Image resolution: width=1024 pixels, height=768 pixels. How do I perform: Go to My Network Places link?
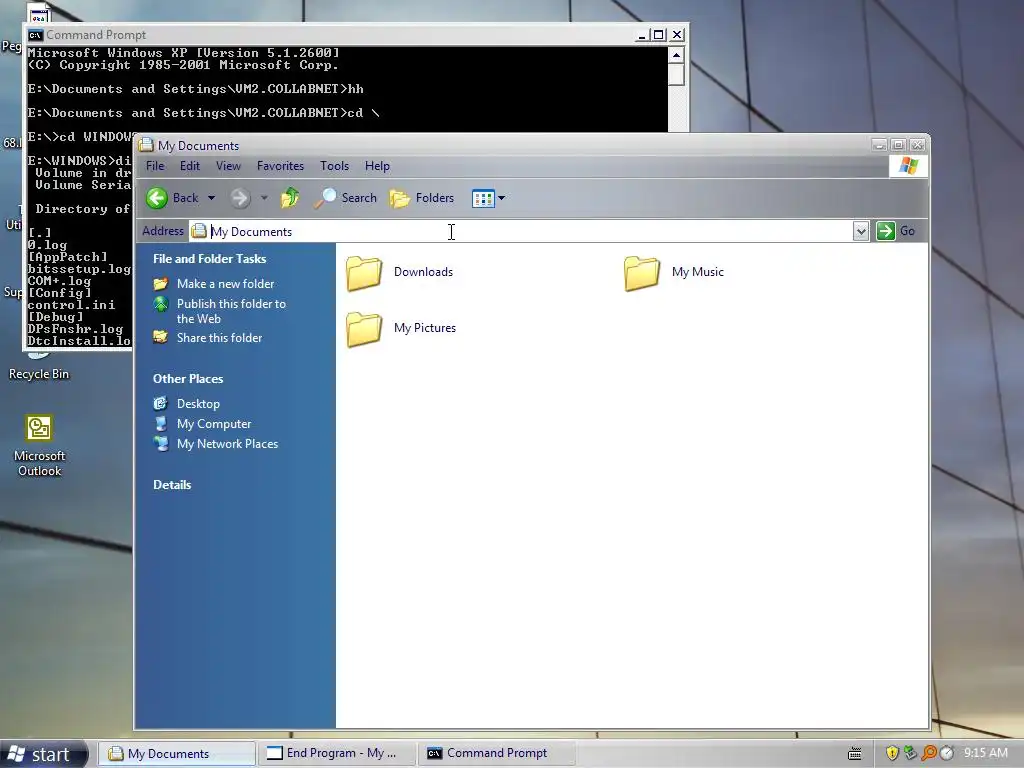coord(227,444)
